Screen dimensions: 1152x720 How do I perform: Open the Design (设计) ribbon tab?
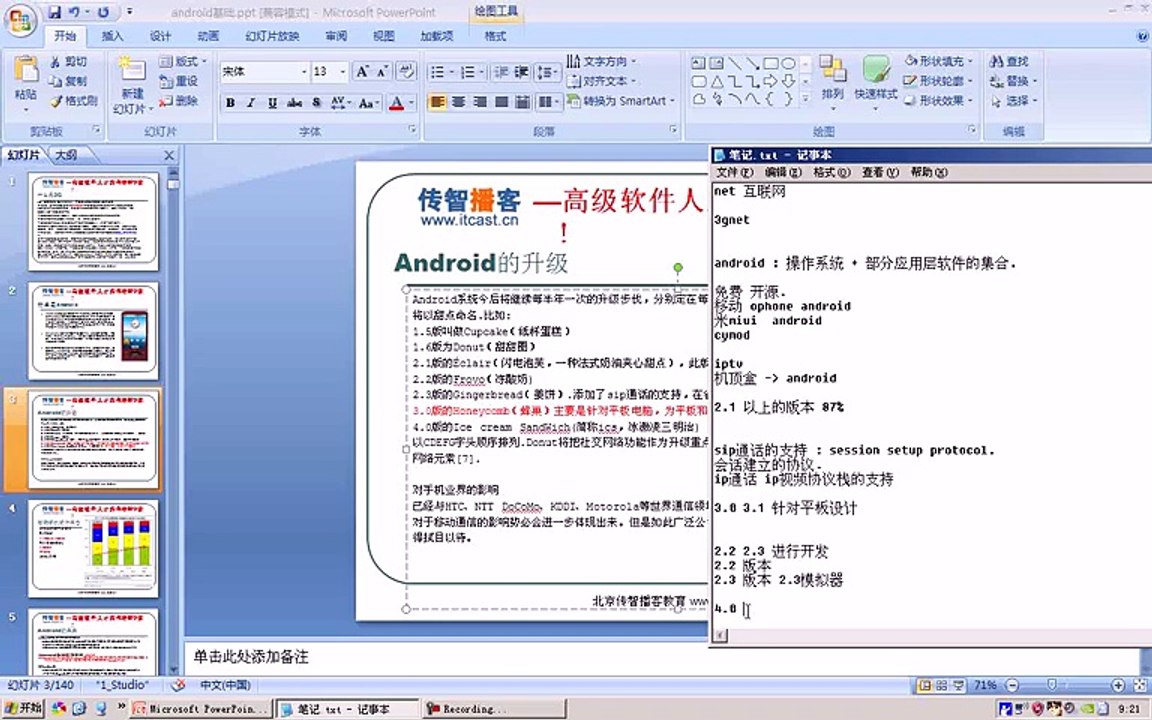159,36
